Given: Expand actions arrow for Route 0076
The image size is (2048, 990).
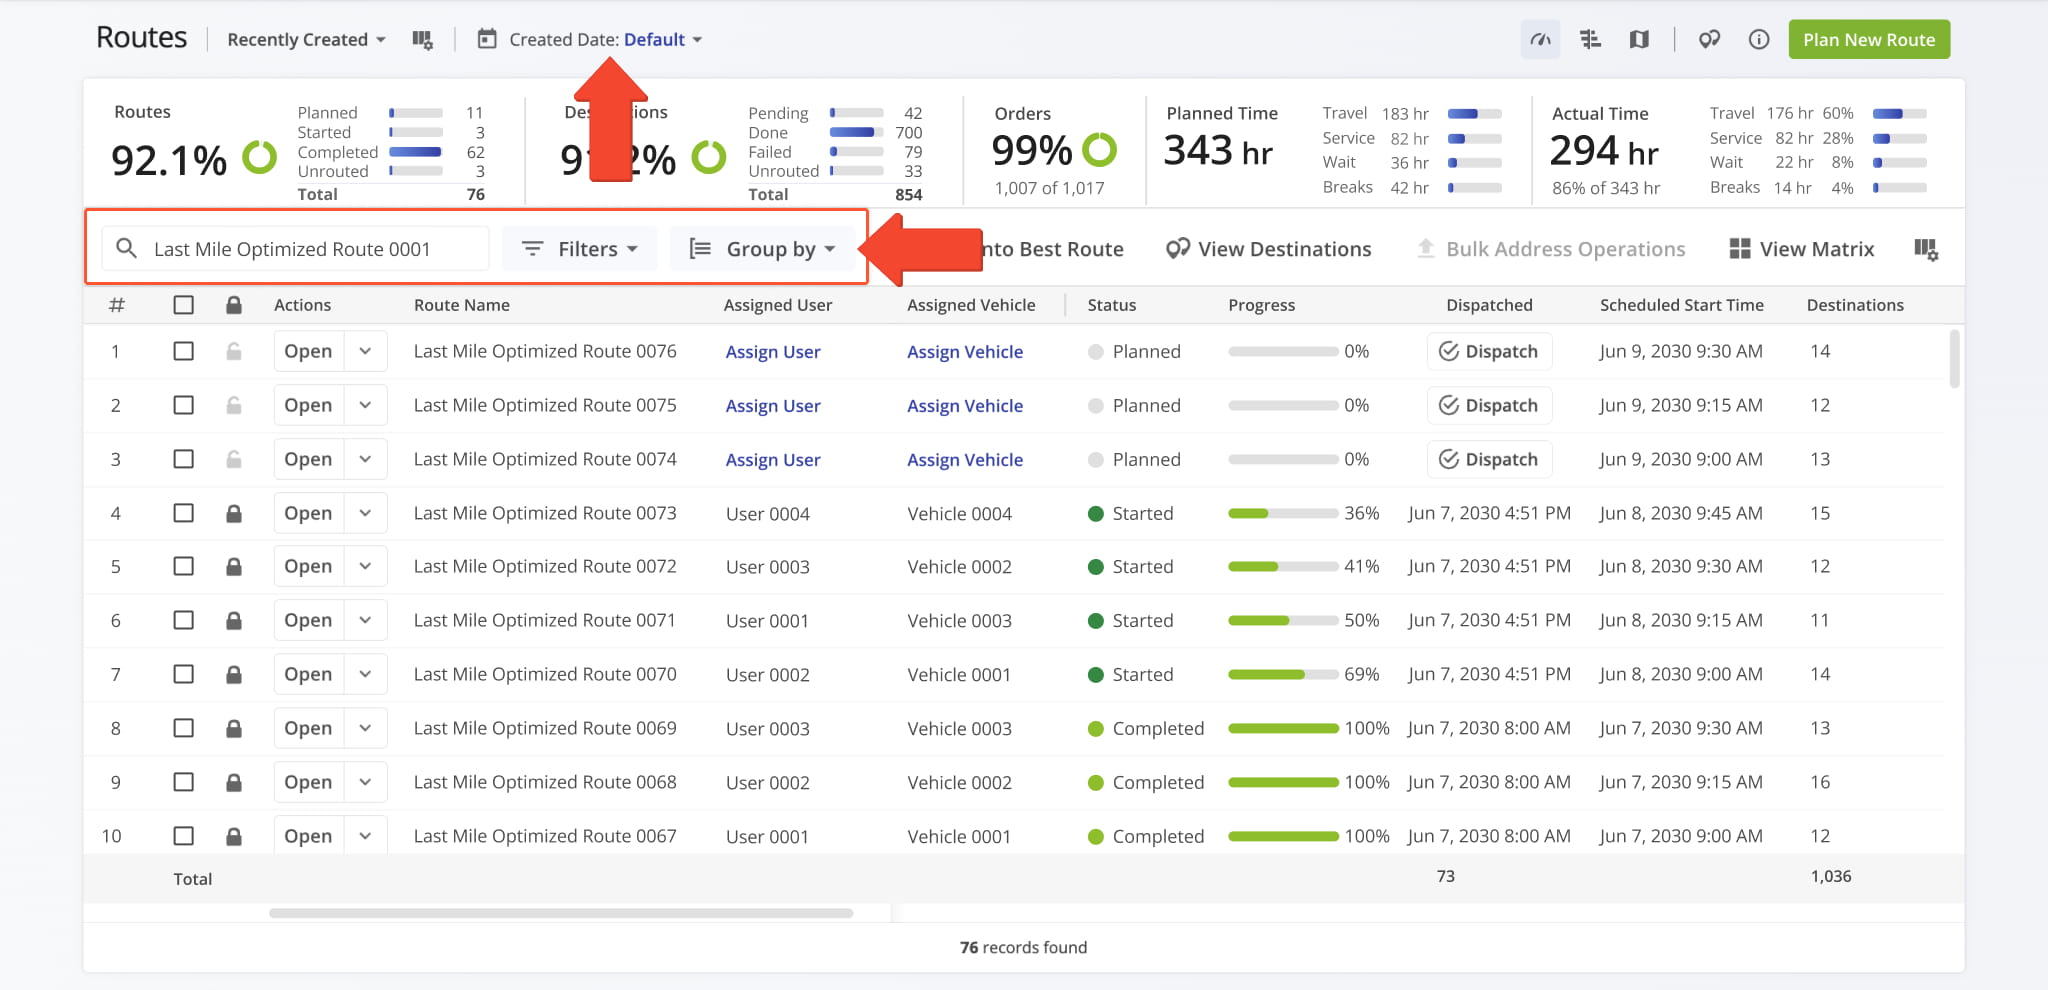Looking at the screenshot, I should pyautogui.click(x=365, y=351).
